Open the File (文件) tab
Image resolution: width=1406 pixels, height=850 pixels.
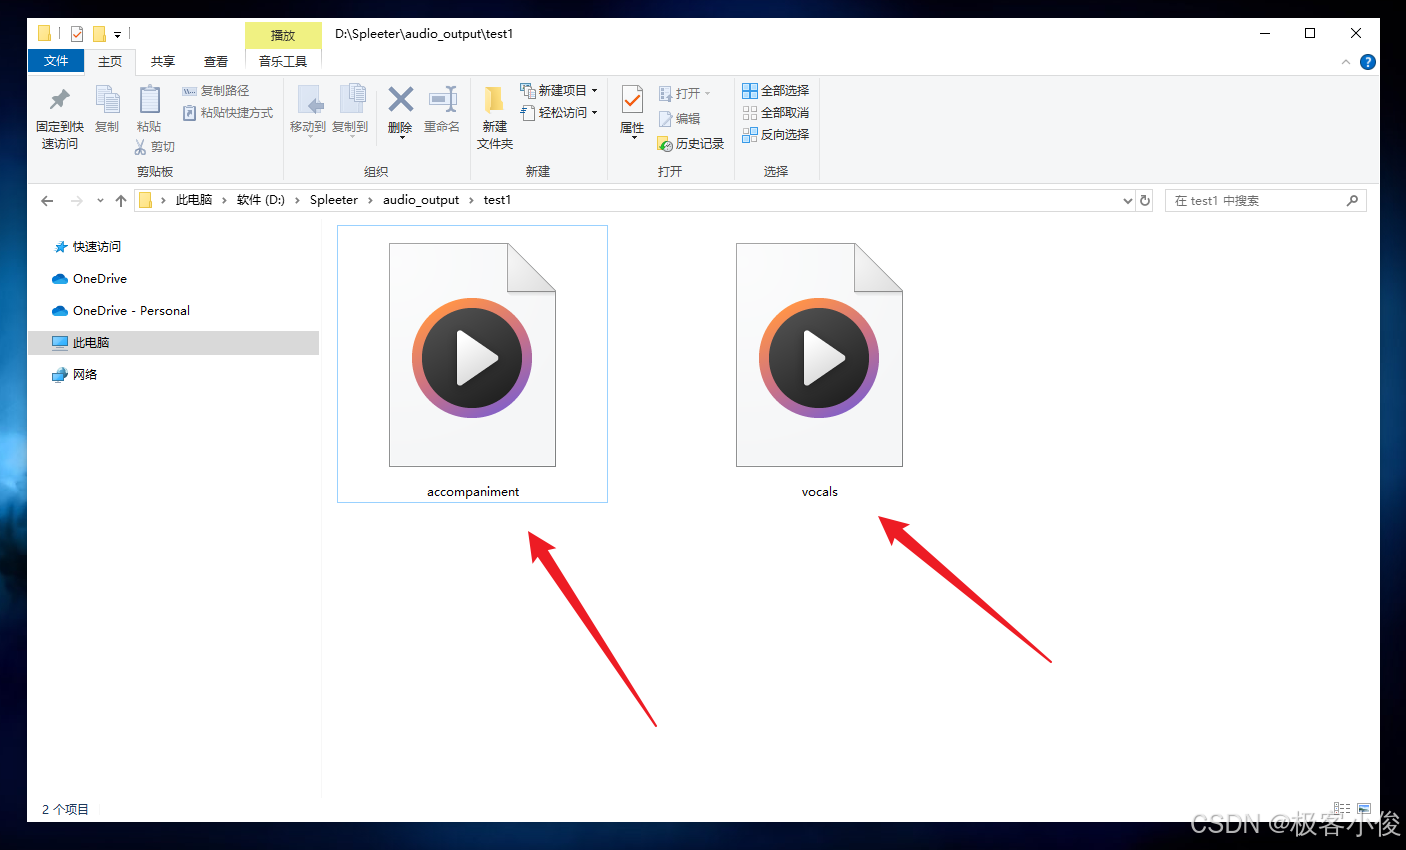coord(56,61)
